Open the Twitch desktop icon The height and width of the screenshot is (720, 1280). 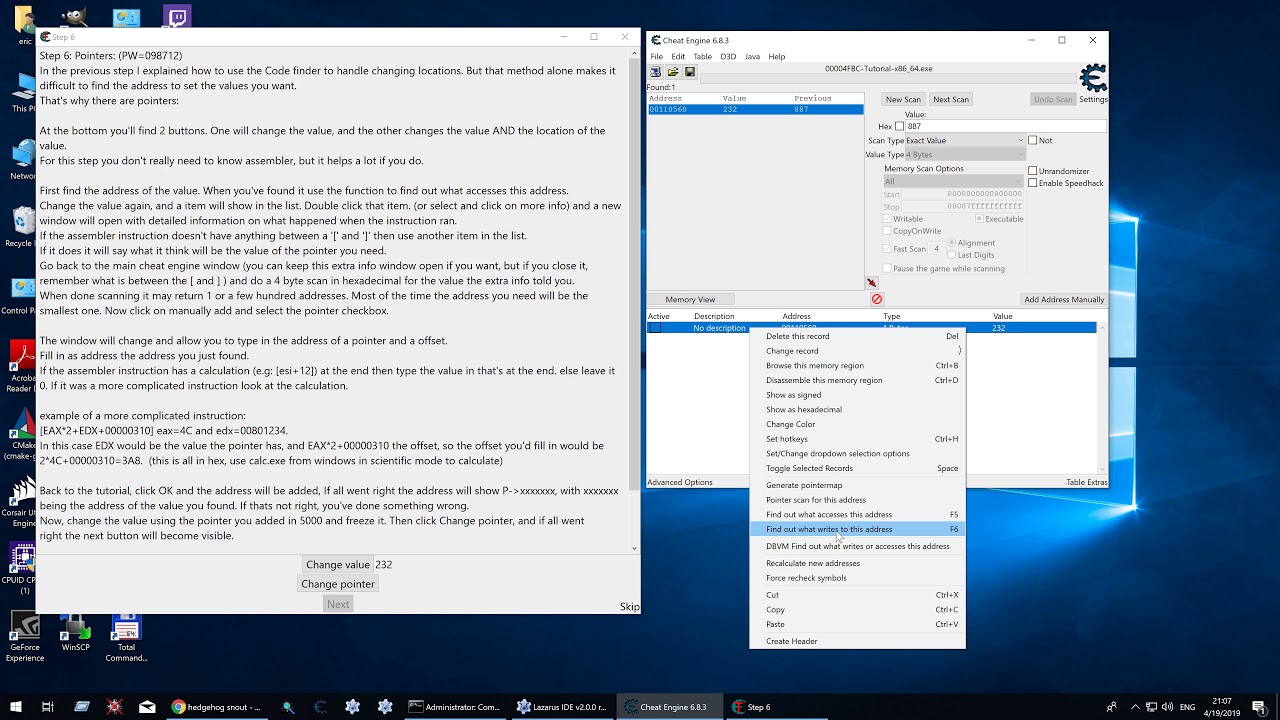177,16
